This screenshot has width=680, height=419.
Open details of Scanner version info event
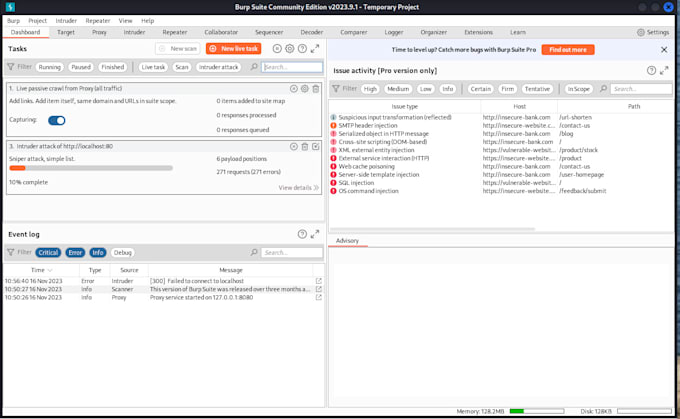point(319,289)
